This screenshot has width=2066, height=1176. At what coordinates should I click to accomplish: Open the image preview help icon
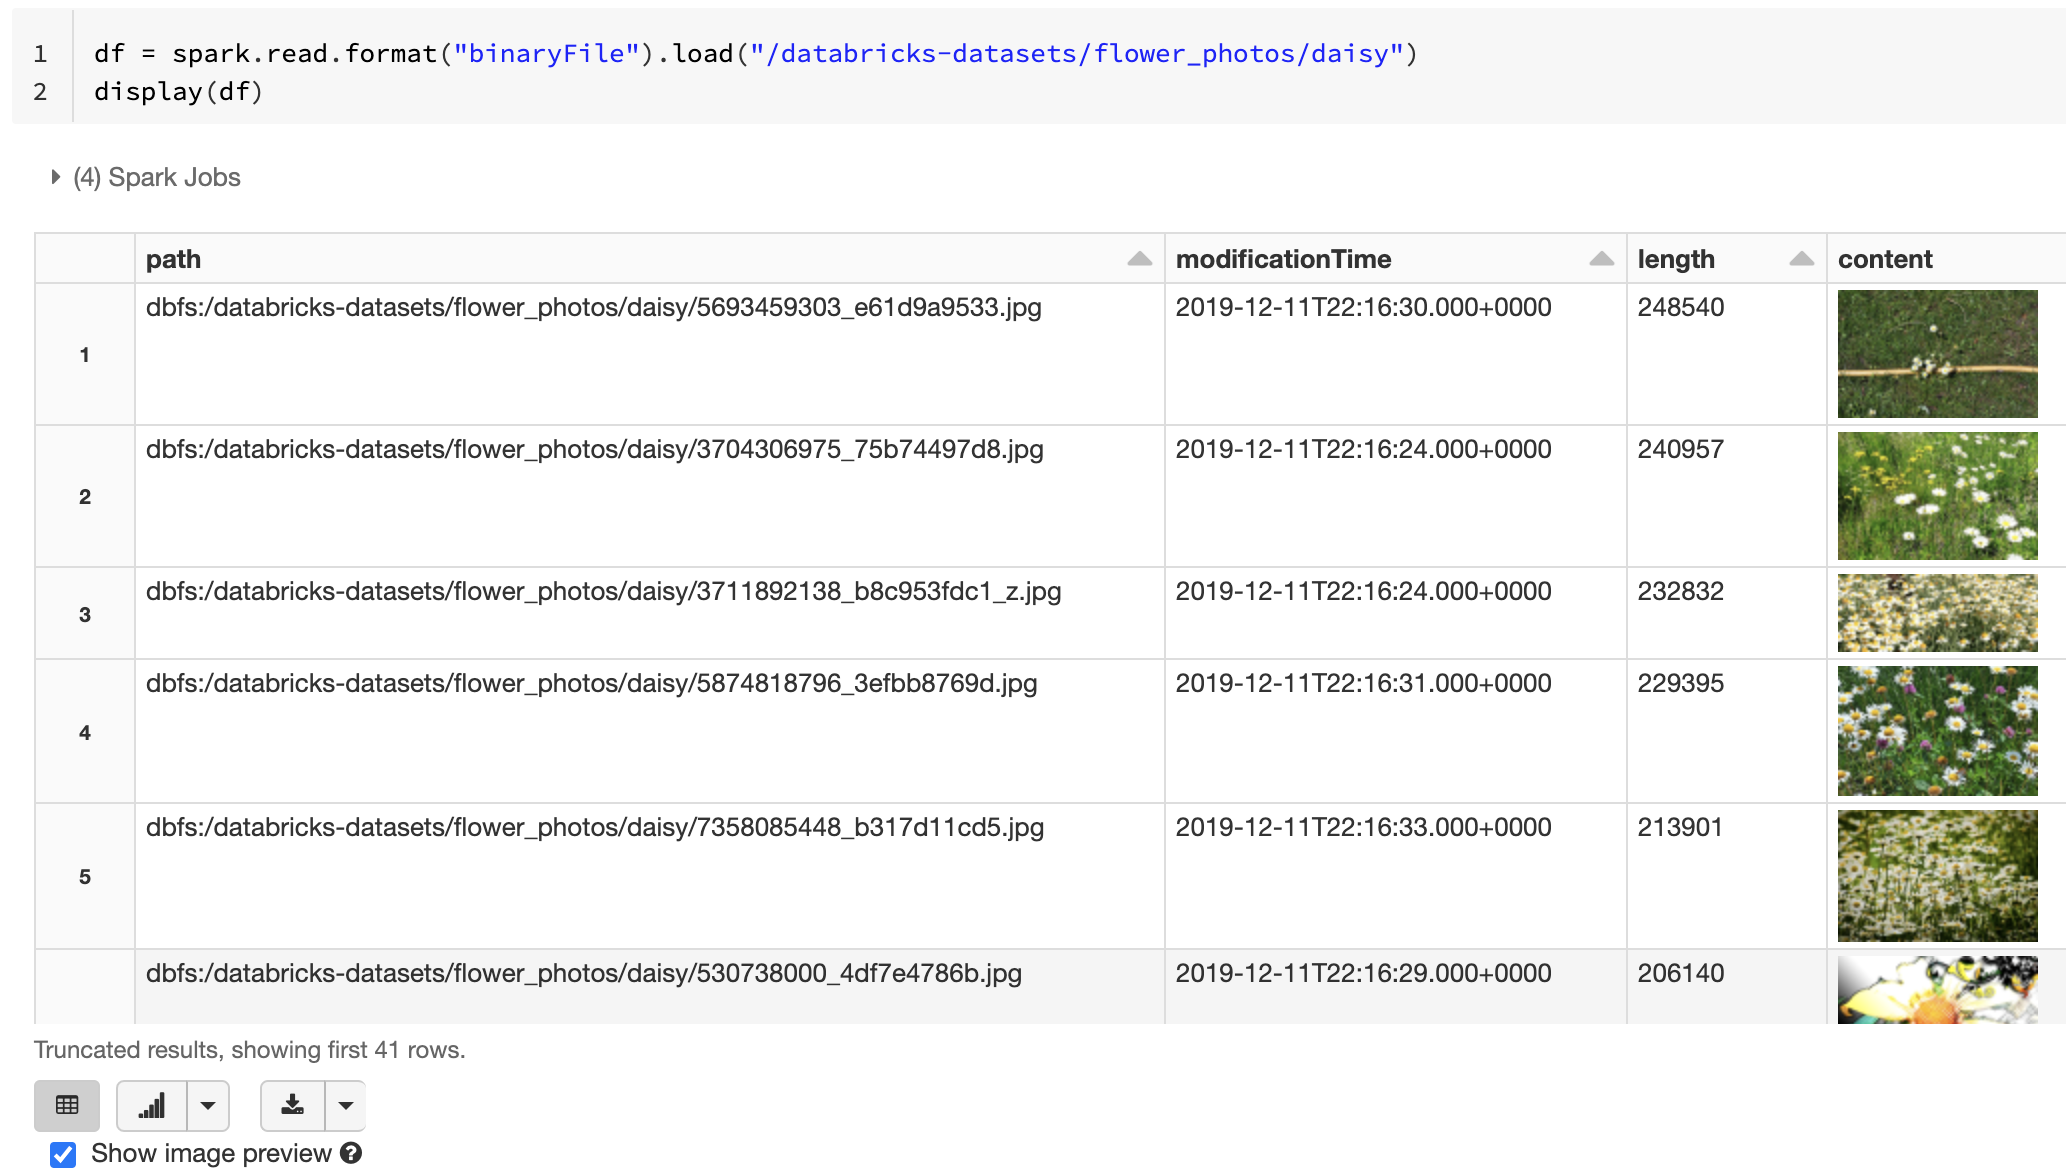pyautogui.click(x=351, y=1153)
